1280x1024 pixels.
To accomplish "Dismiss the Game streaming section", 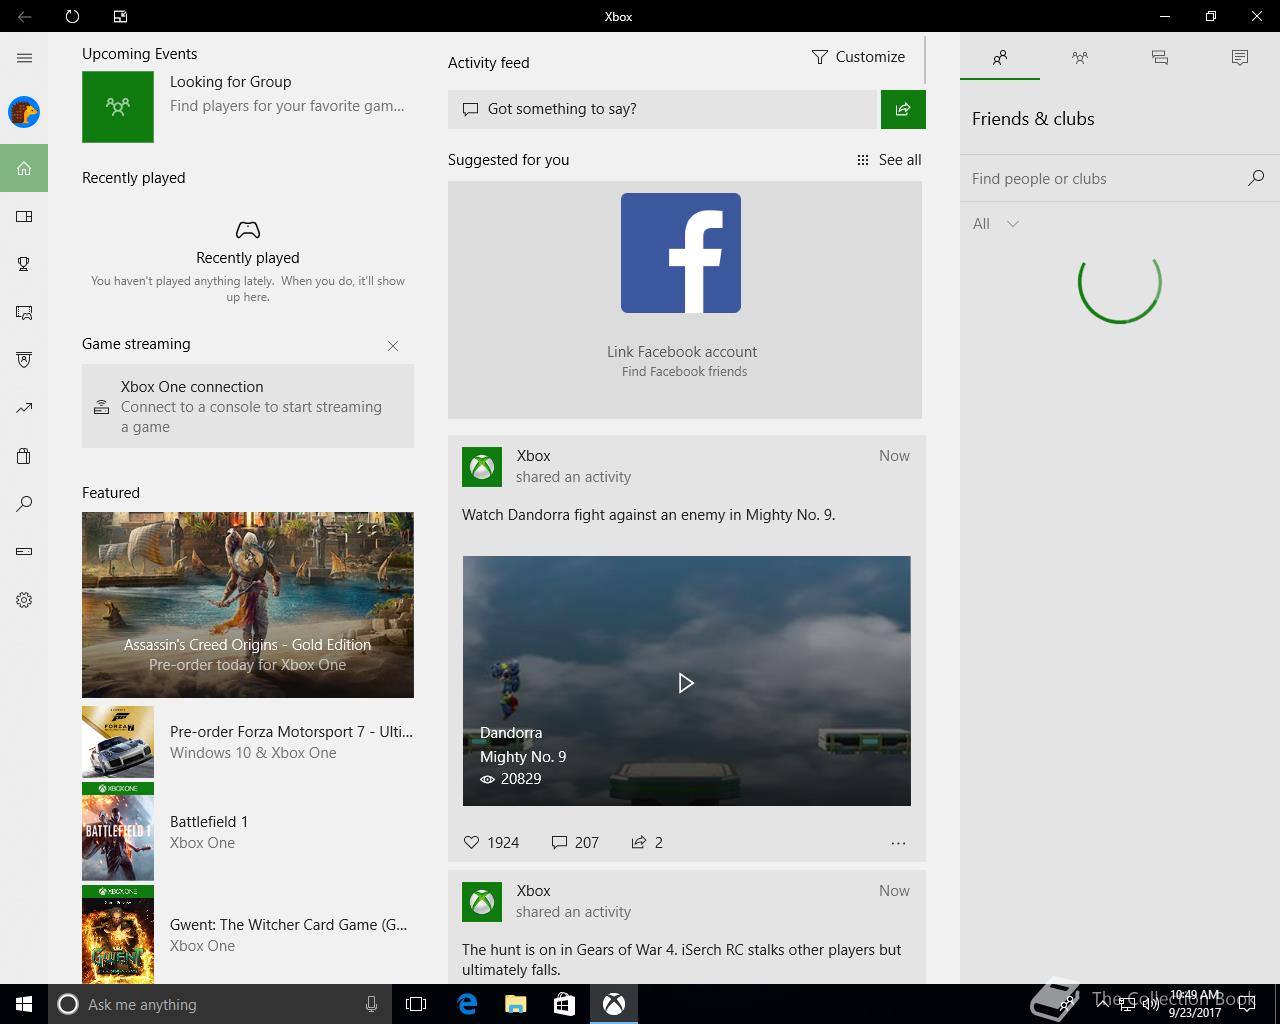I will pos(393,346).
